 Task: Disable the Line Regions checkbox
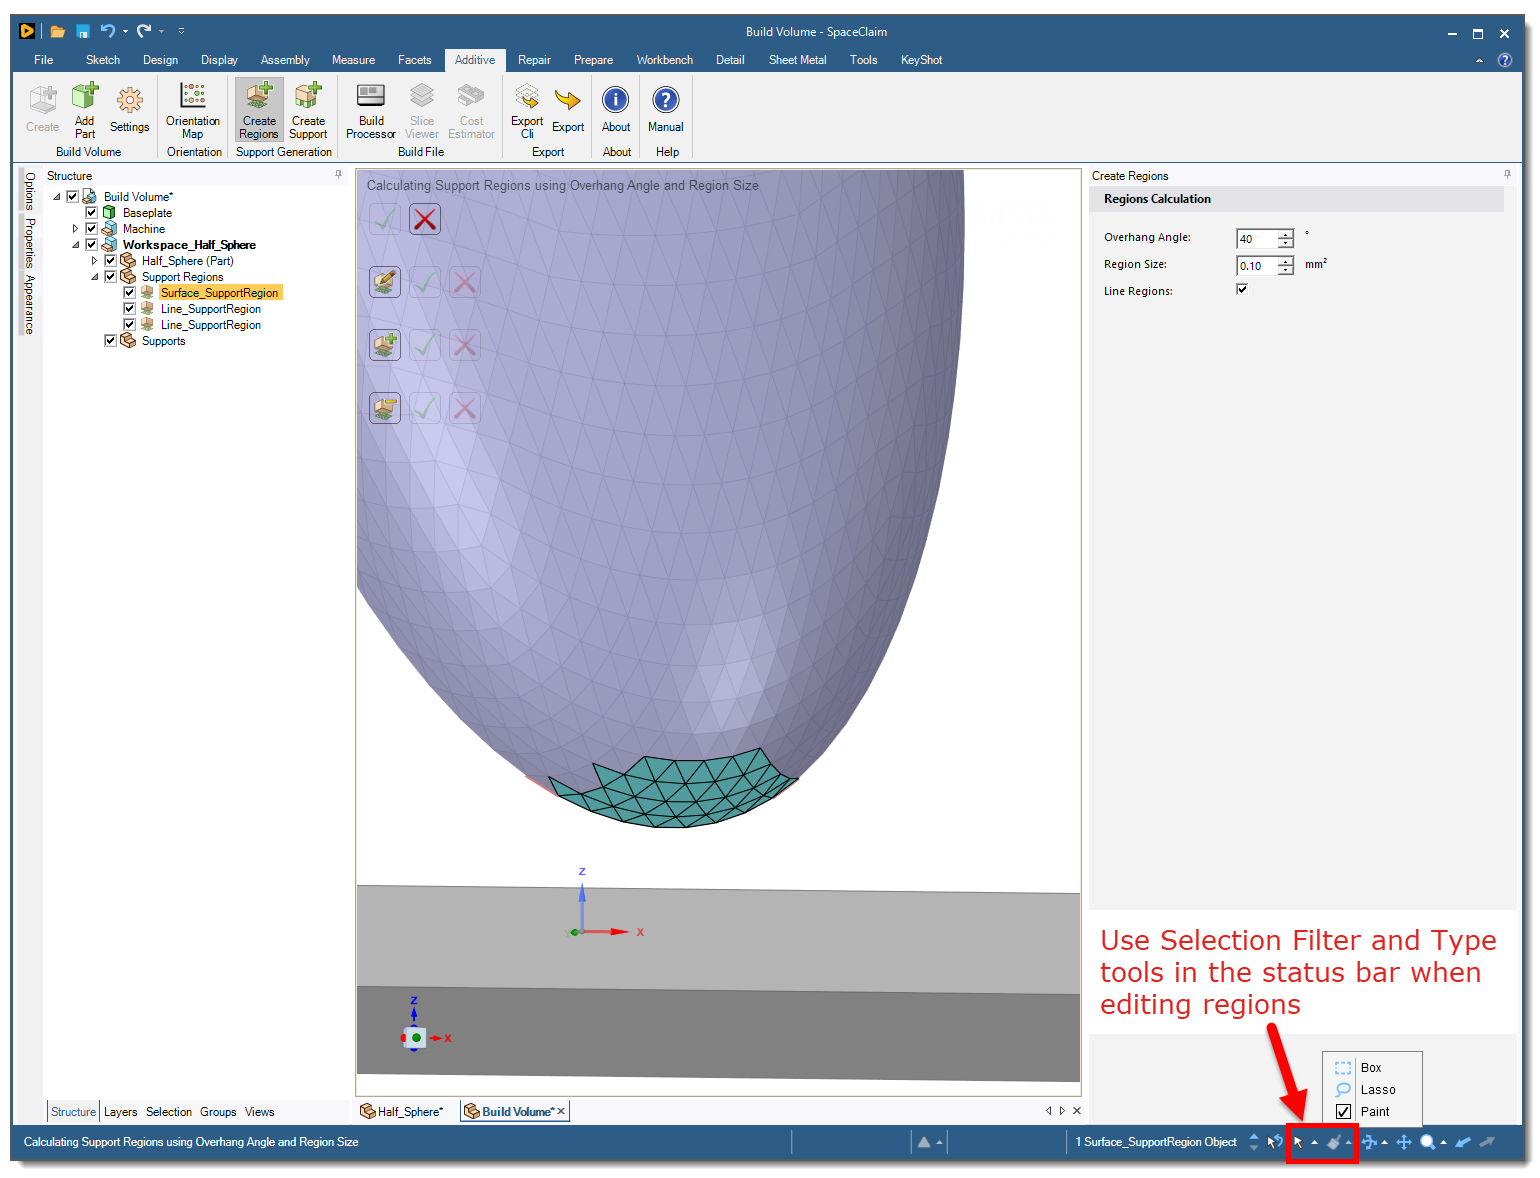(x=1242, y=290)
